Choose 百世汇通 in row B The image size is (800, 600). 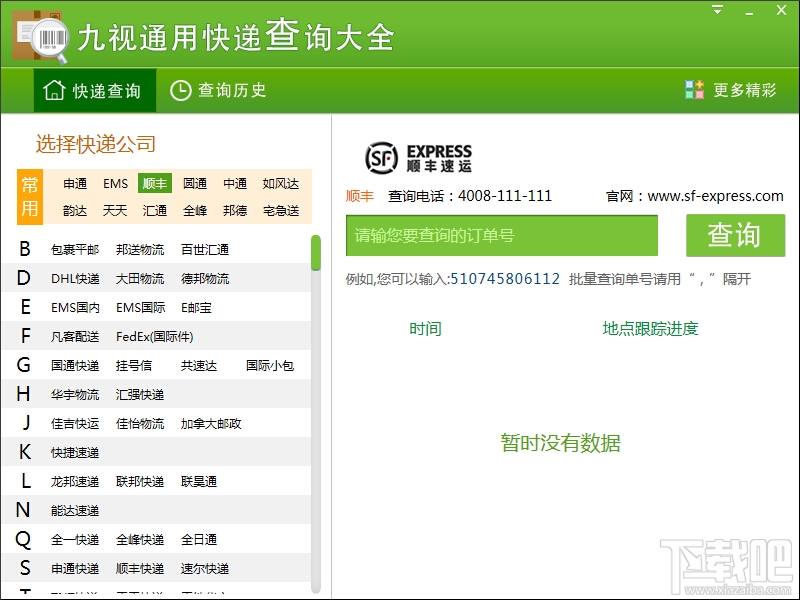tap(205, 249)
